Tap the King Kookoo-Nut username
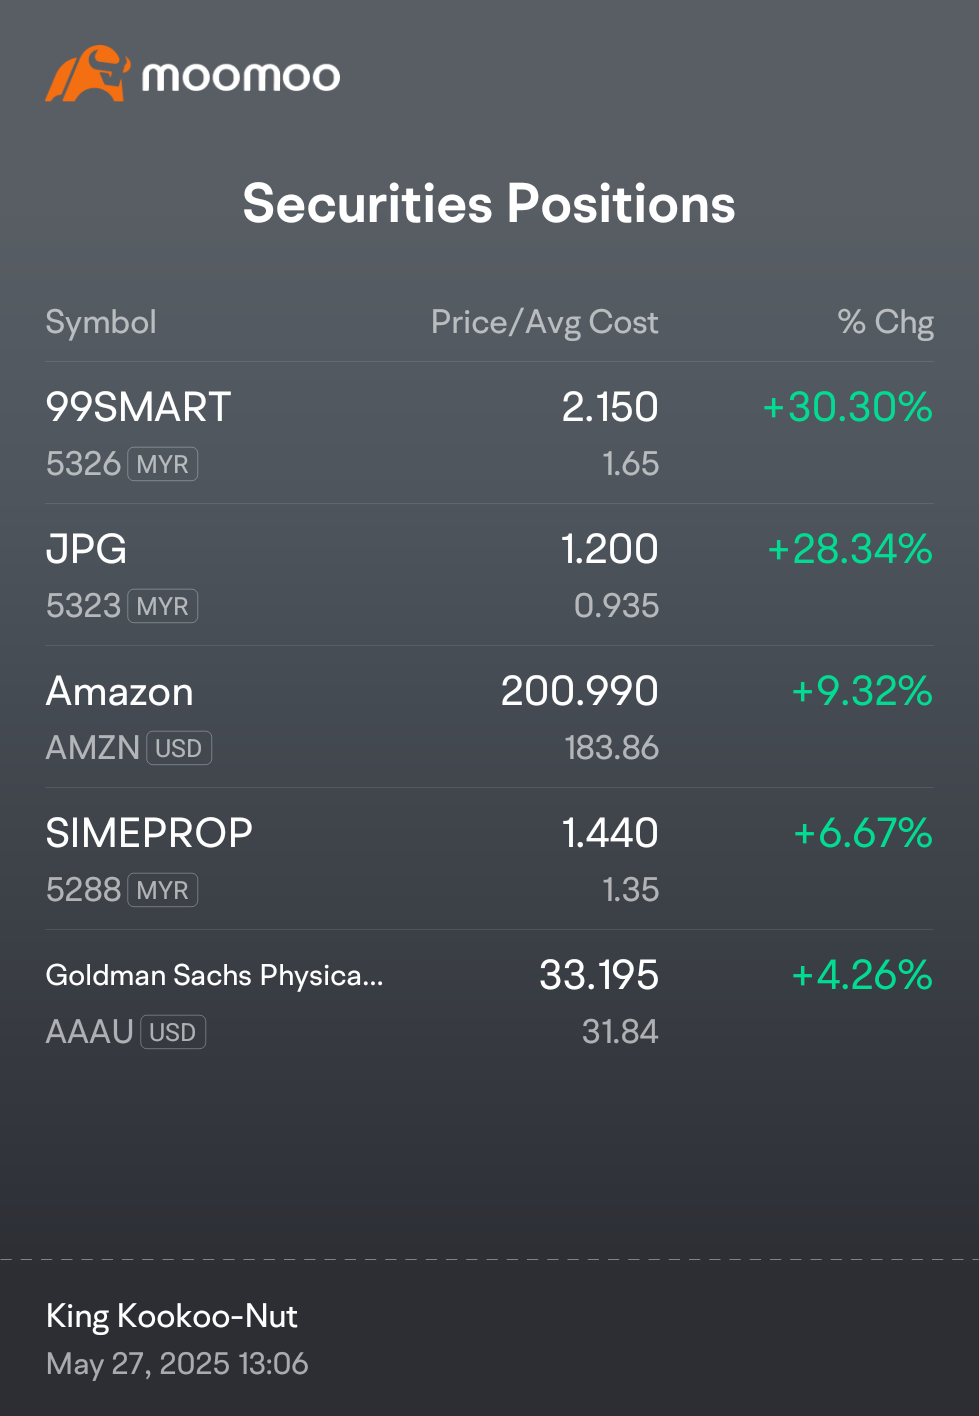The image size is (979, 1416). [172, 1316]
